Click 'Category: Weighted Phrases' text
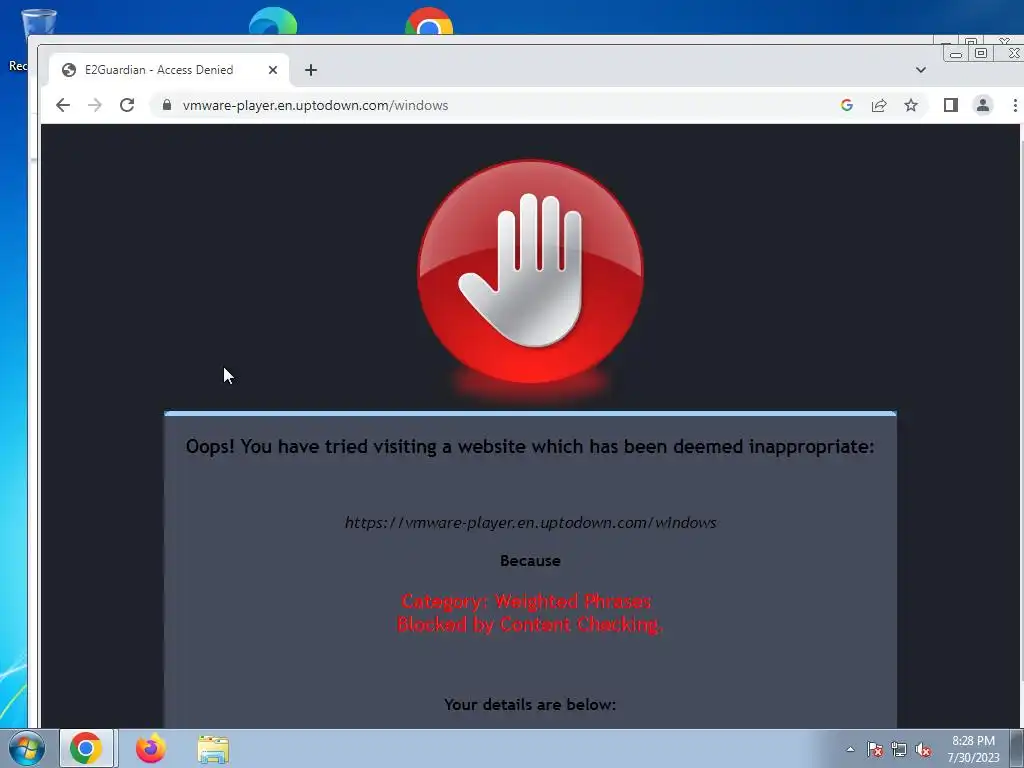 pyautogui.click(x=526, y=601)
